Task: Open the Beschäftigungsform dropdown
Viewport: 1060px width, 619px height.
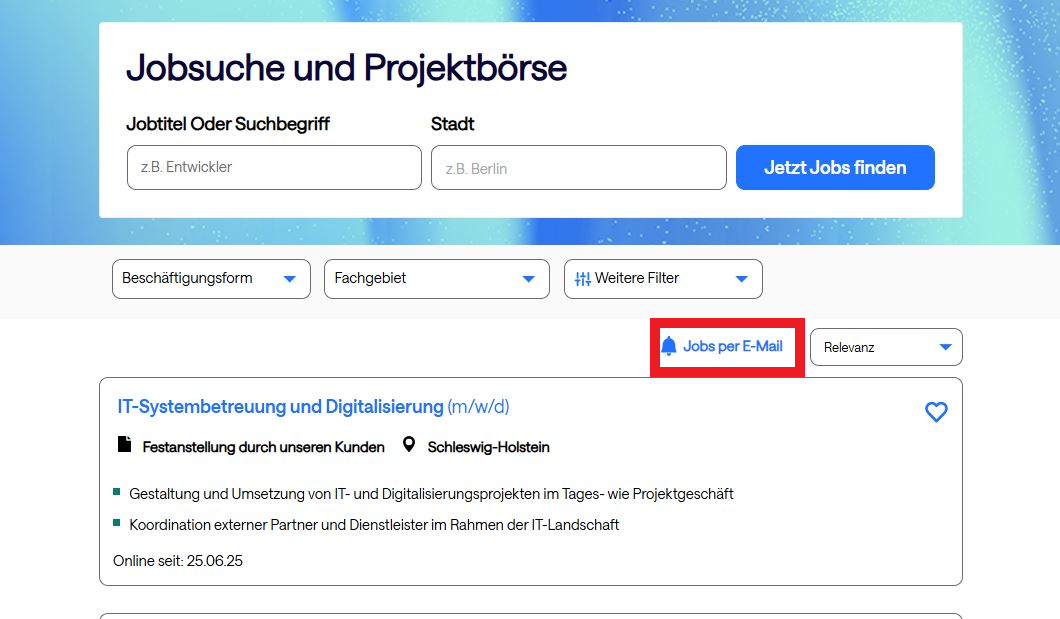Action: [x=211, y=279]
